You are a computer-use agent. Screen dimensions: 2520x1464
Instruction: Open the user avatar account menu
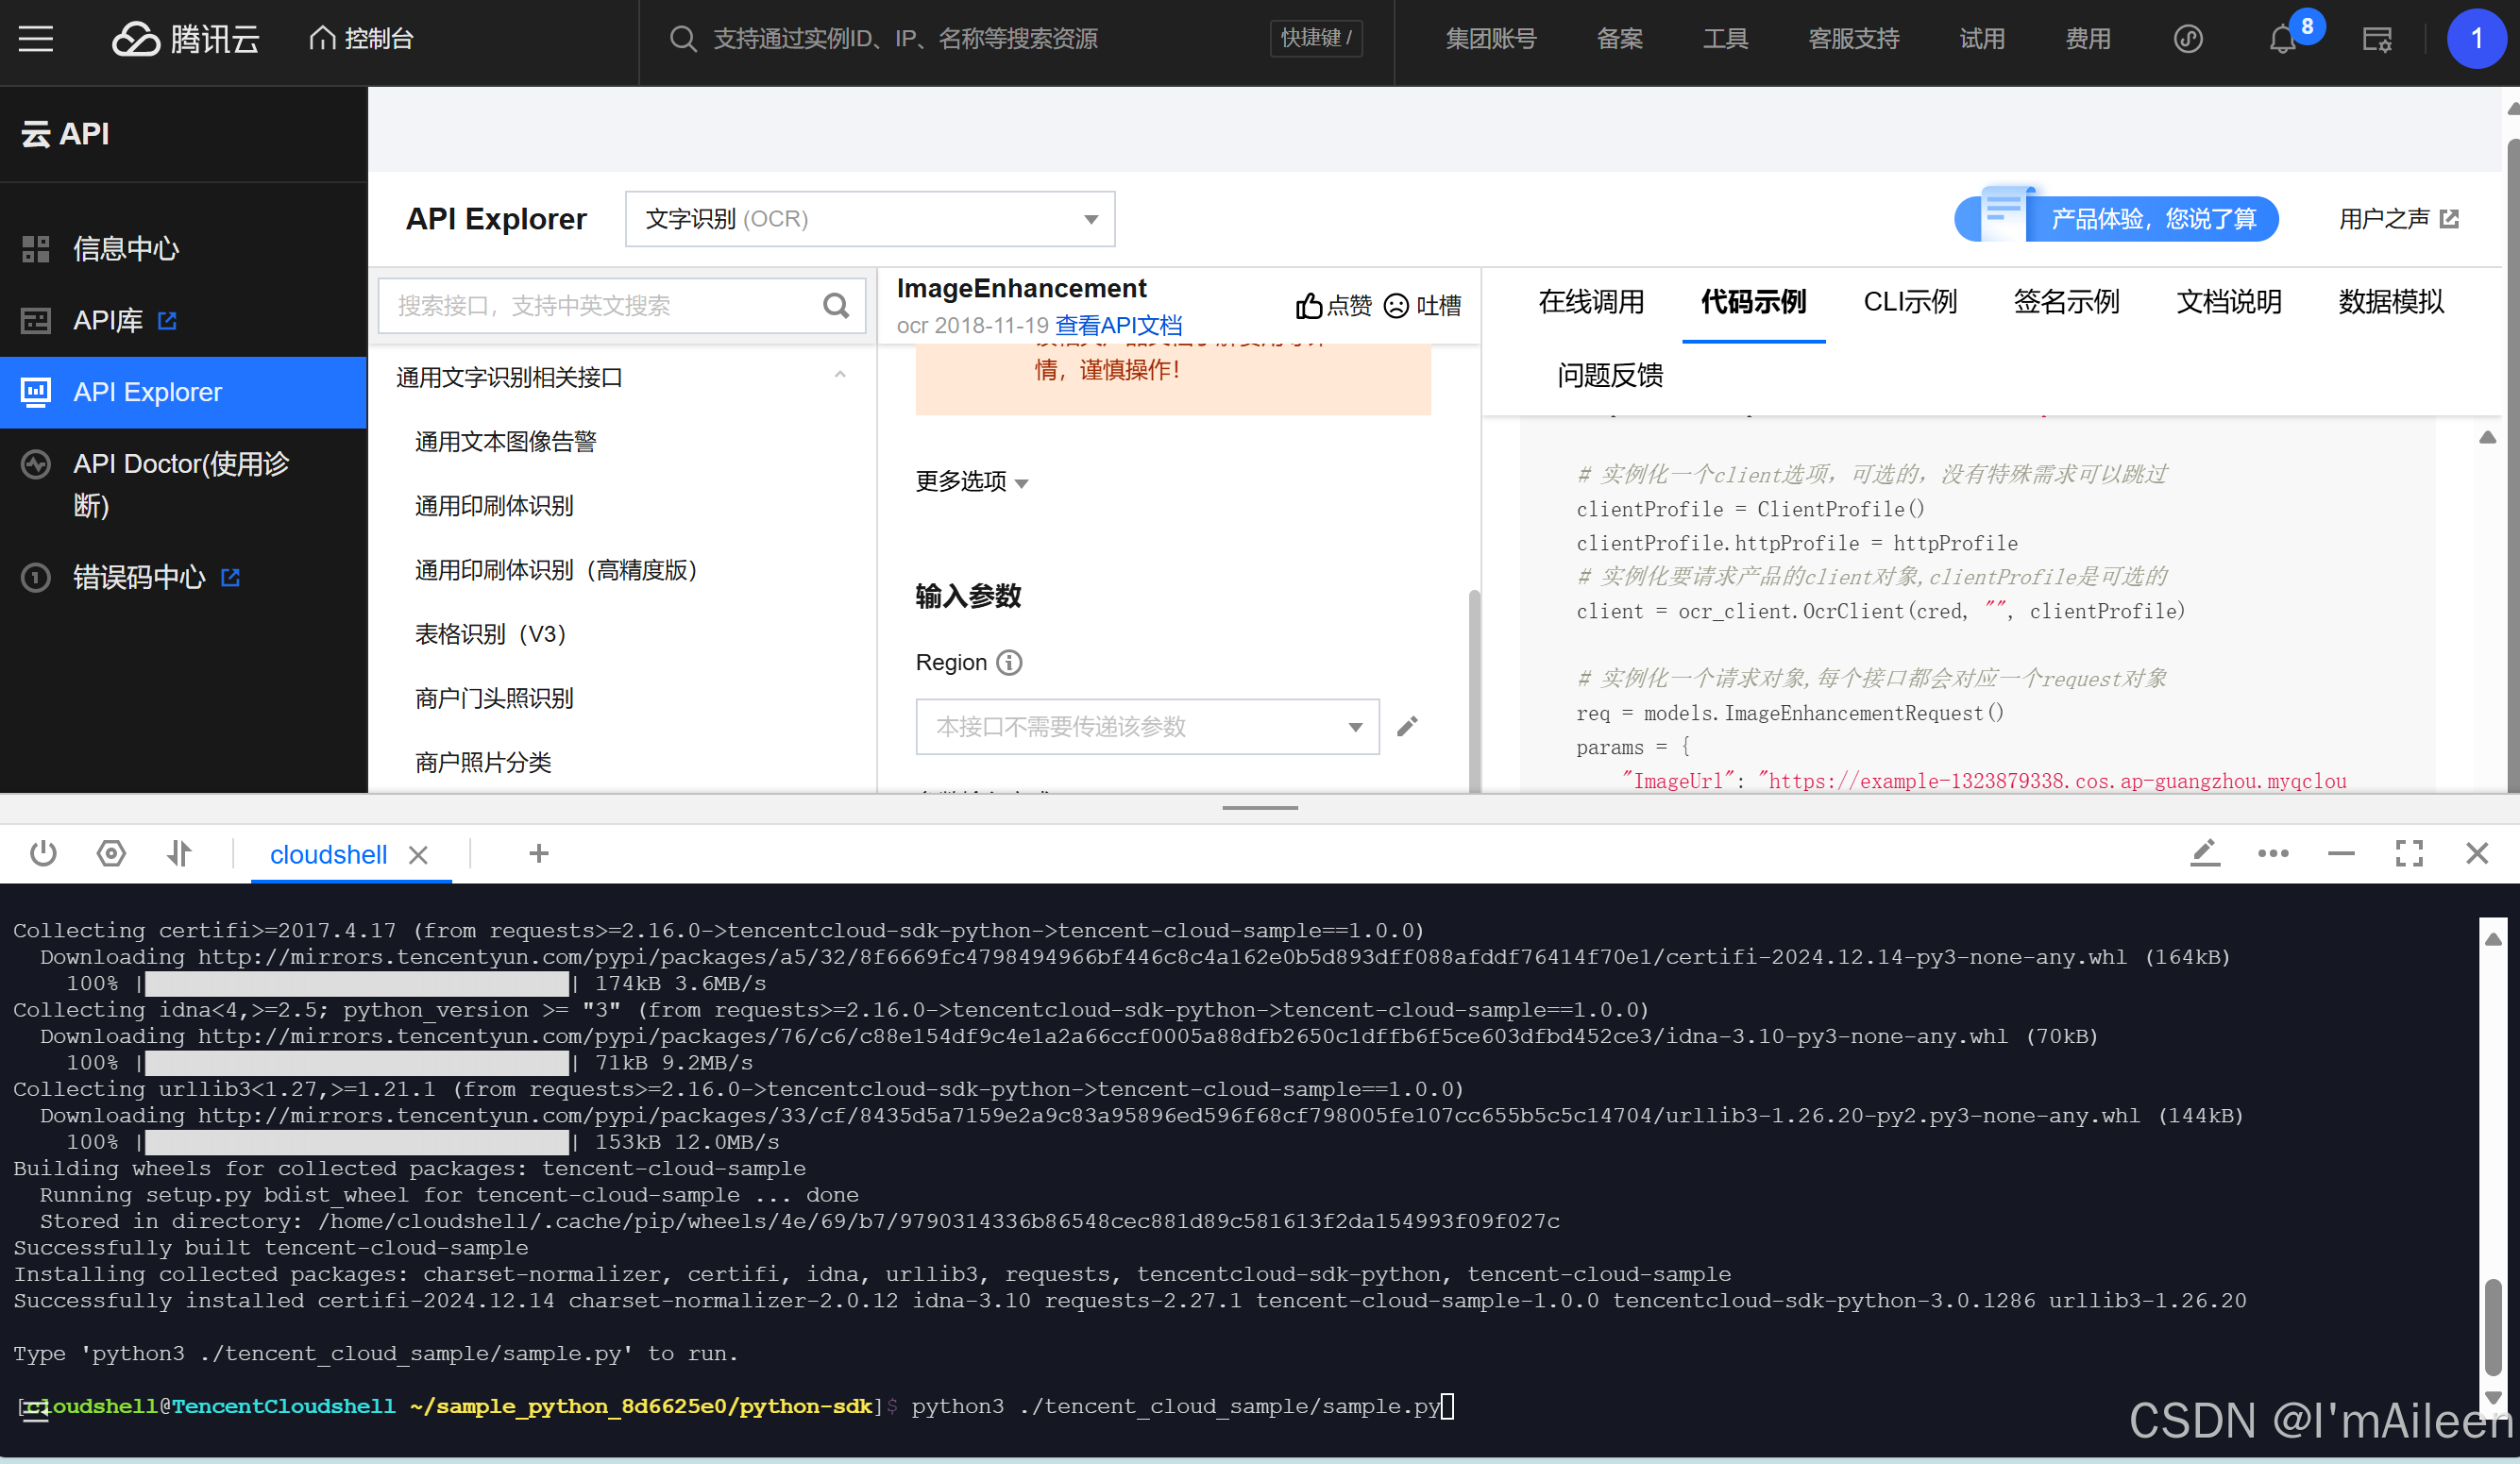(2476, 39)
